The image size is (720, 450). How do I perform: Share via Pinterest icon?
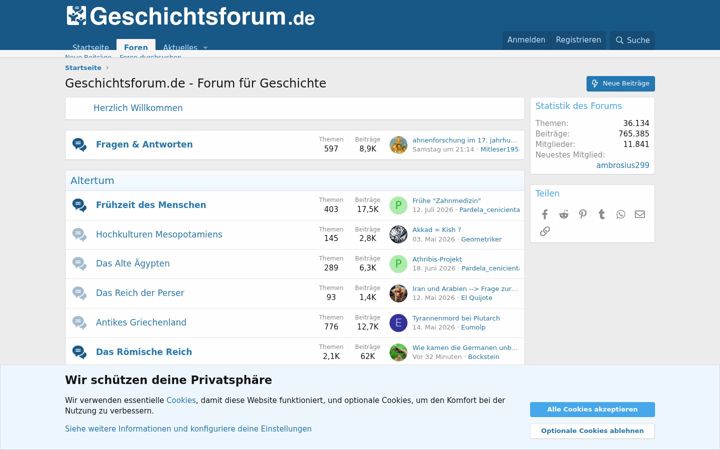pos(583,214)
